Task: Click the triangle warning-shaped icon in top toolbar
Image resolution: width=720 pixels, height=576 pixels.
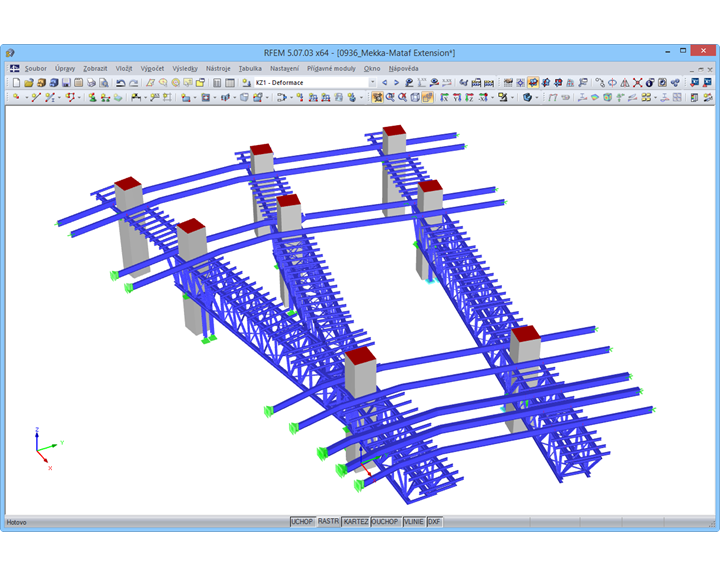Action: coord(624,83)
